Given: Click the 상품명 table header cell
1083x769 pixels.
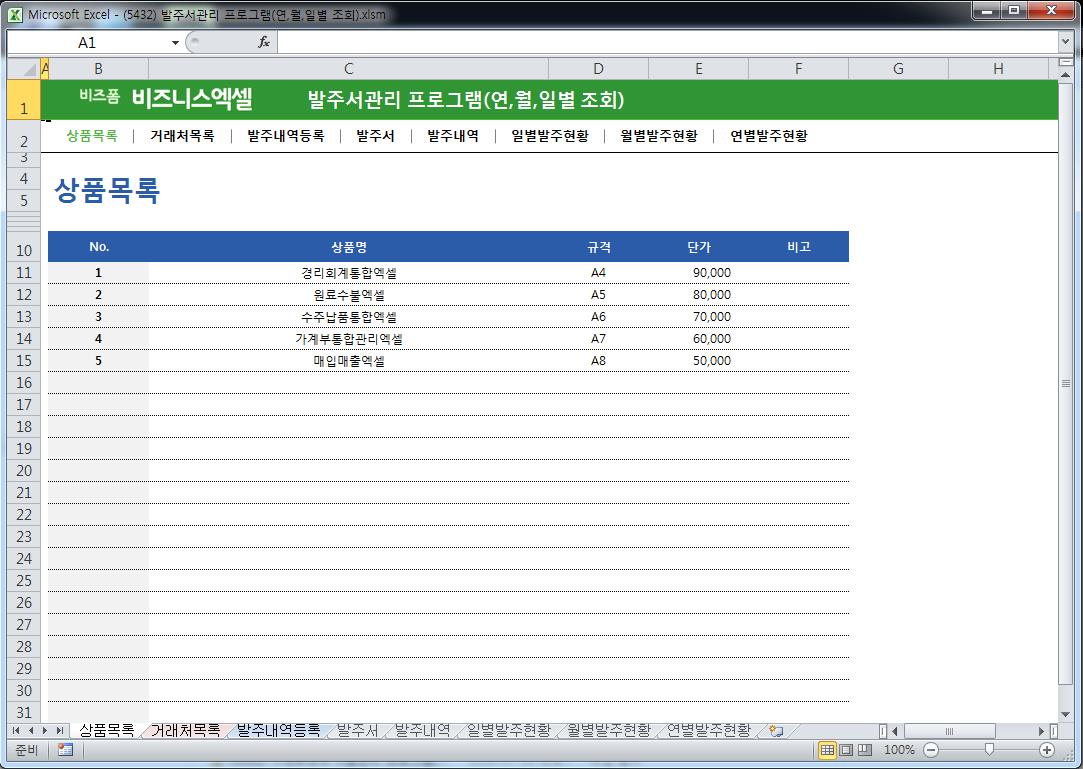Looking at the screenshot, I should [349, 247].
